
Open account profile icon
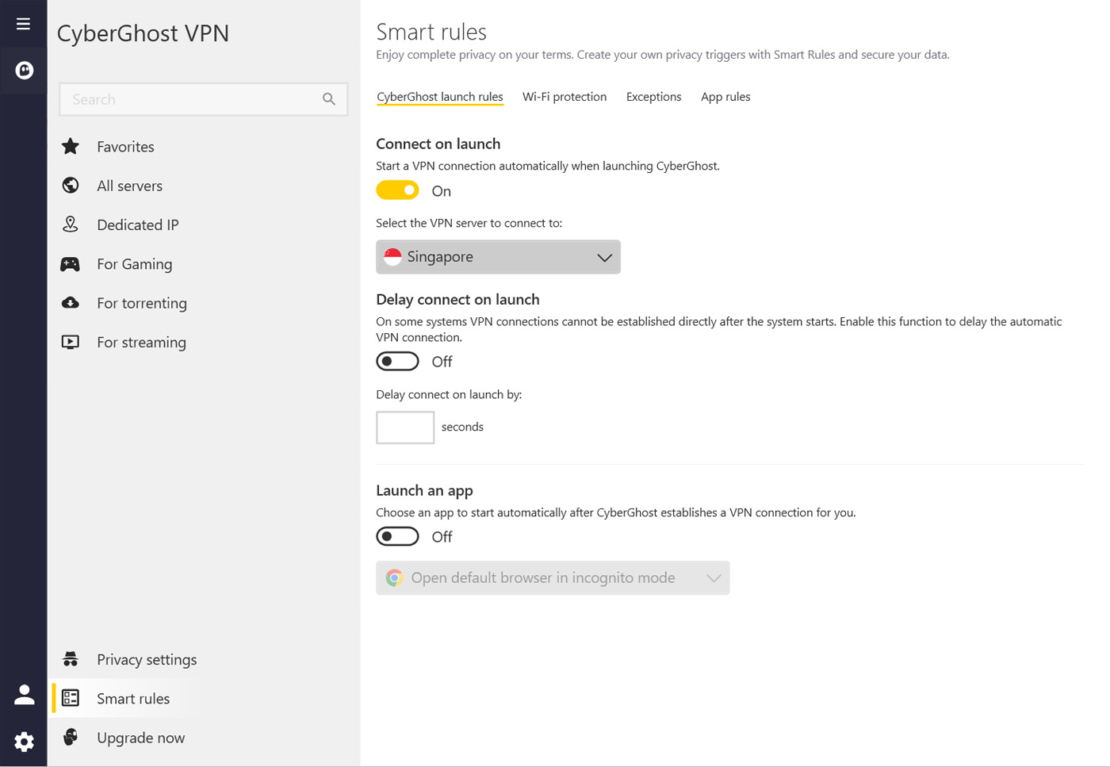click(22, 694)
